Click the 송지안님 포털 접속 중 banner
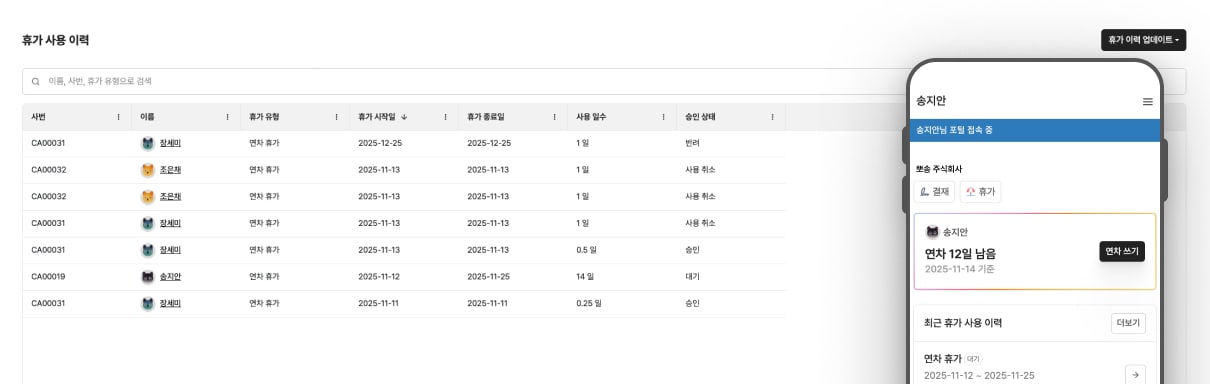This screenshot has width=1210, height=384. (x=1034, y=130)
